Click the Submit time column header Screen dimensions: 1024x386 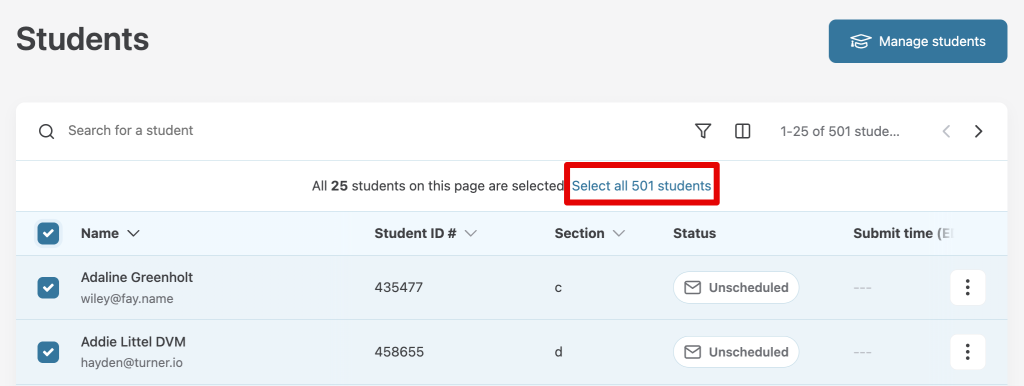click(x=902, y=233)
